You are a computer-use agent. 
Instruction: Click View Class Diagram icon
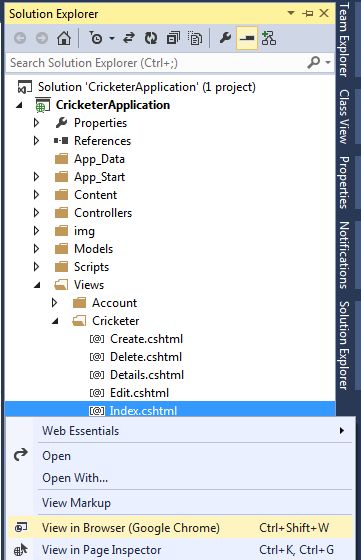coord(269,38)
